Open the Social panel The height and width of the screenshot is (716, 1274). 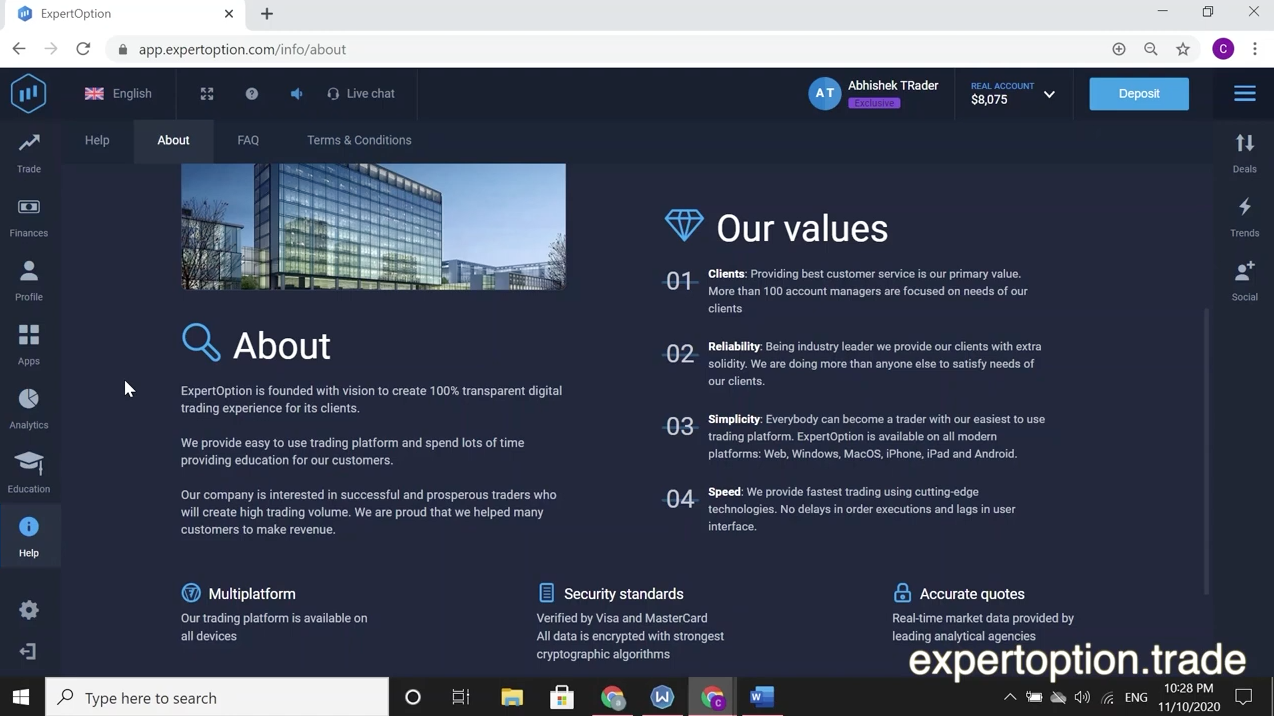[x=1245, y=280]
